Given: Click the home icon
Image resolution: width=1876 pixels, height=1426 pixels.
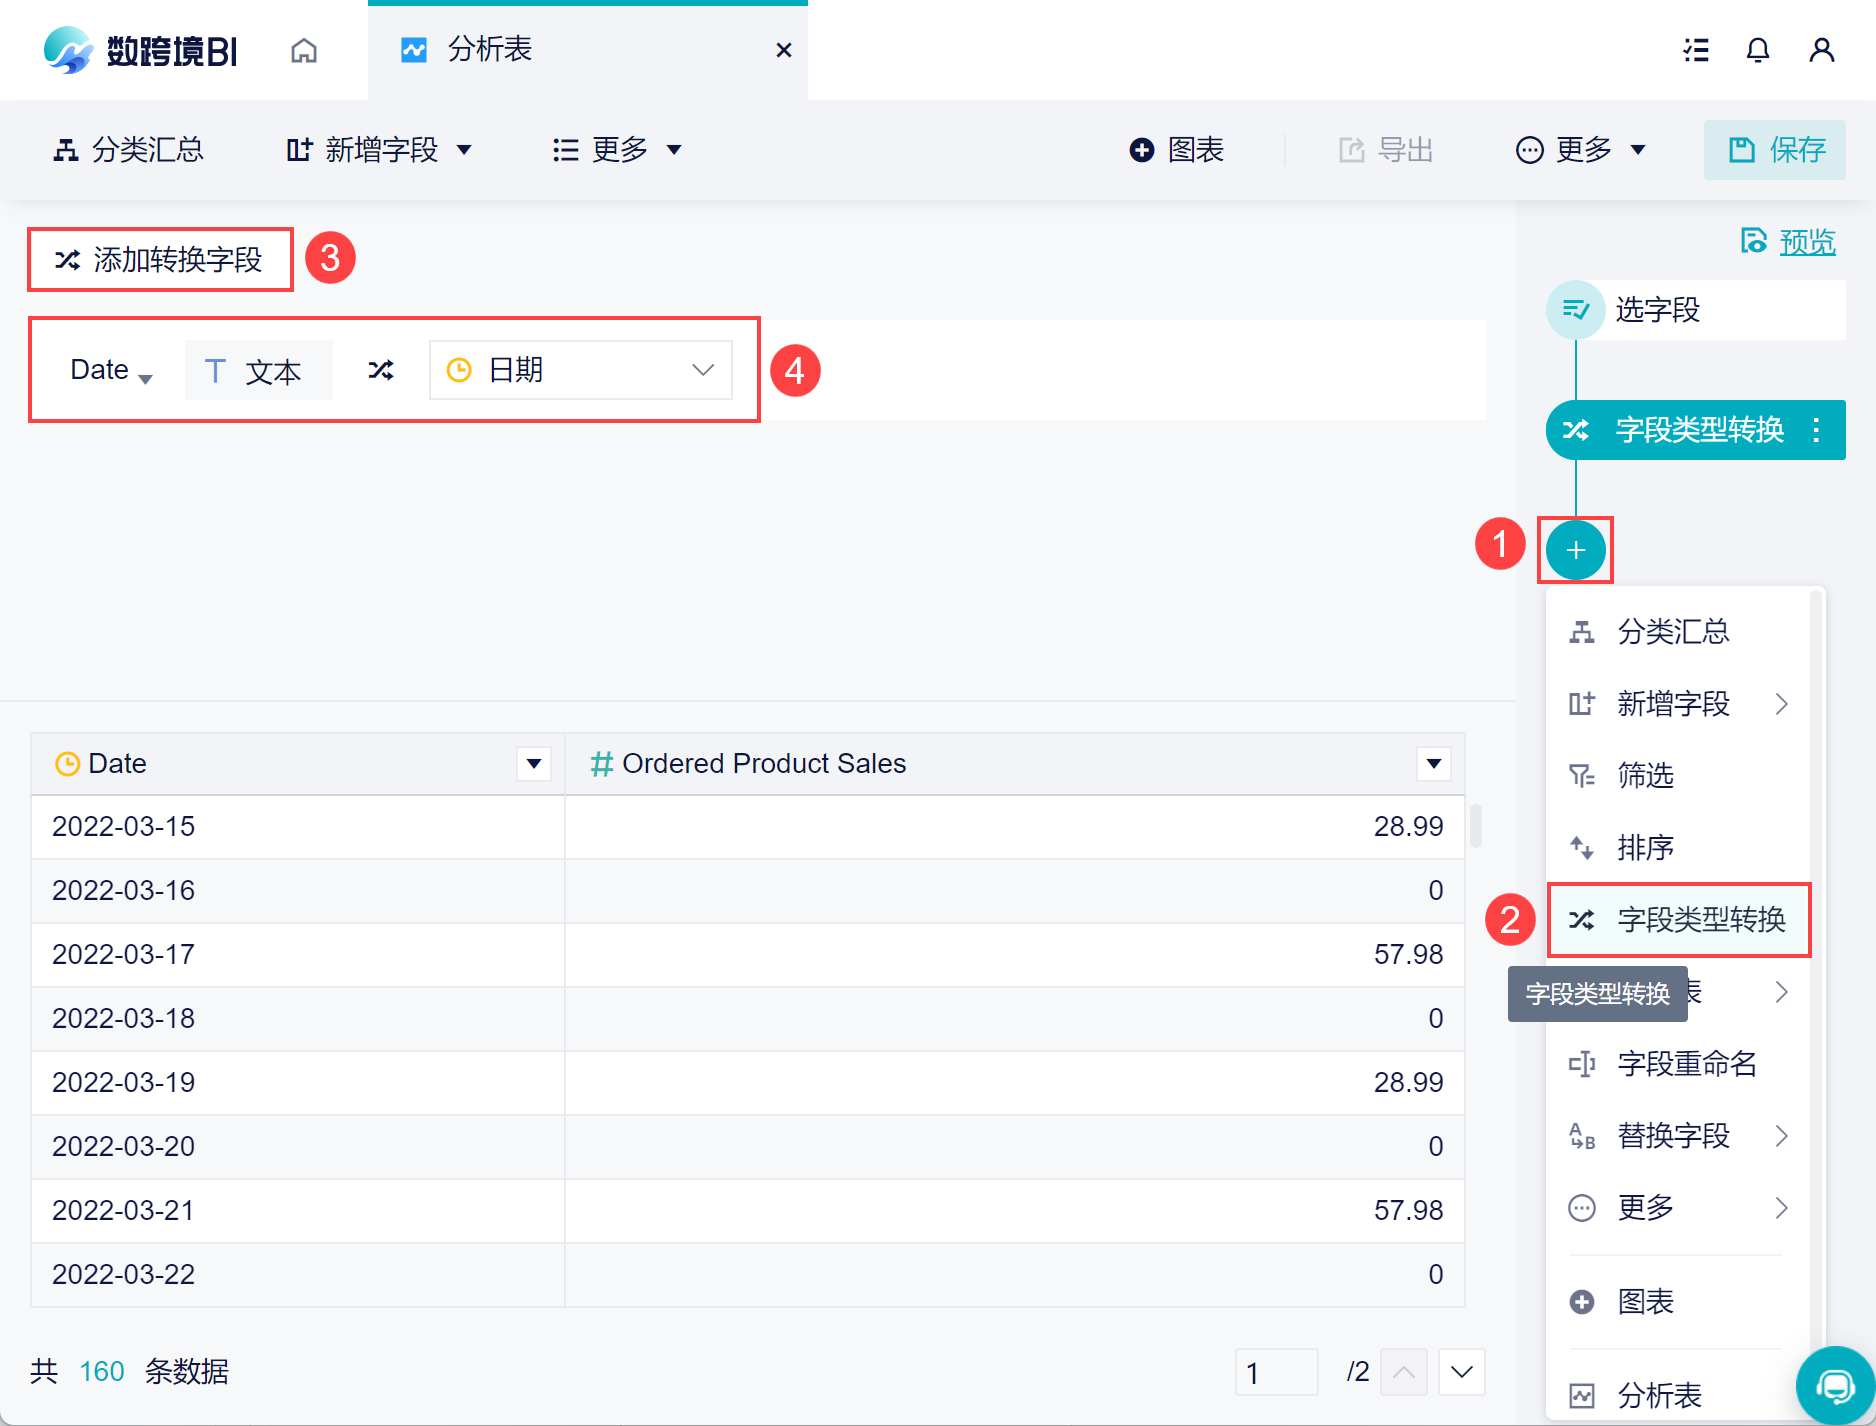Looking at the screenshot, I should tap(304, 51).
